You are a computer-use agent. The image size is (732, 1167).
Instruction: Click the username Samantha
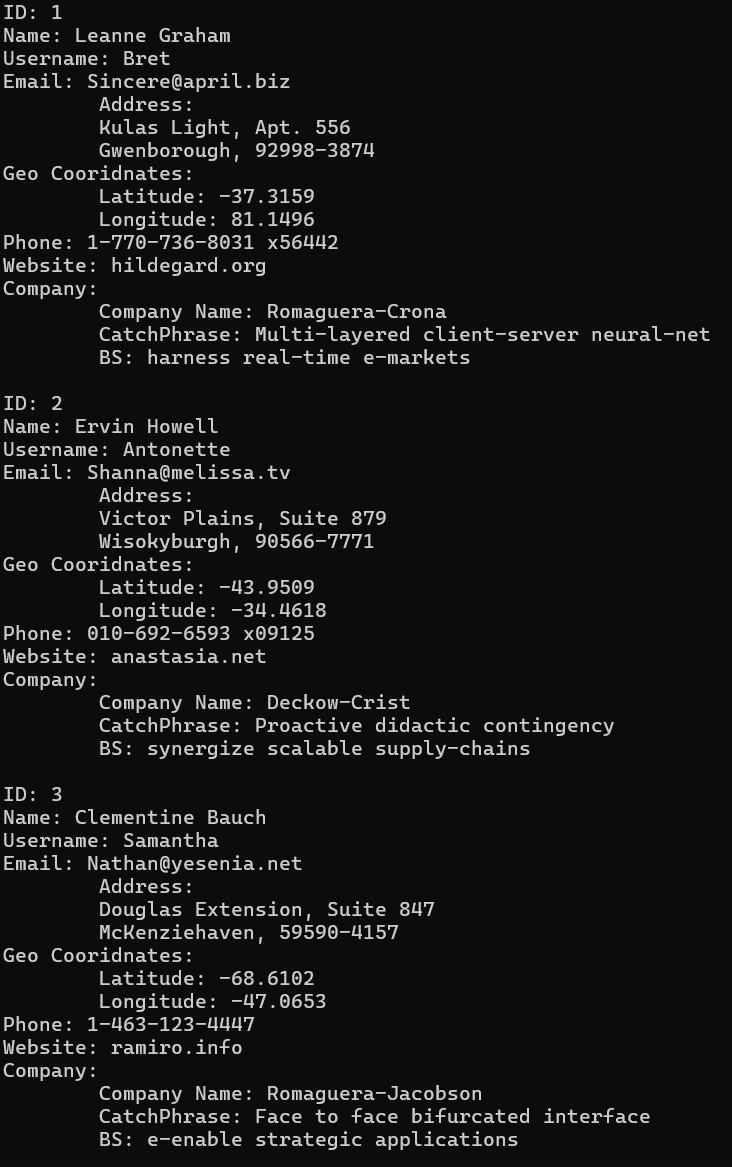pos(170,840)
